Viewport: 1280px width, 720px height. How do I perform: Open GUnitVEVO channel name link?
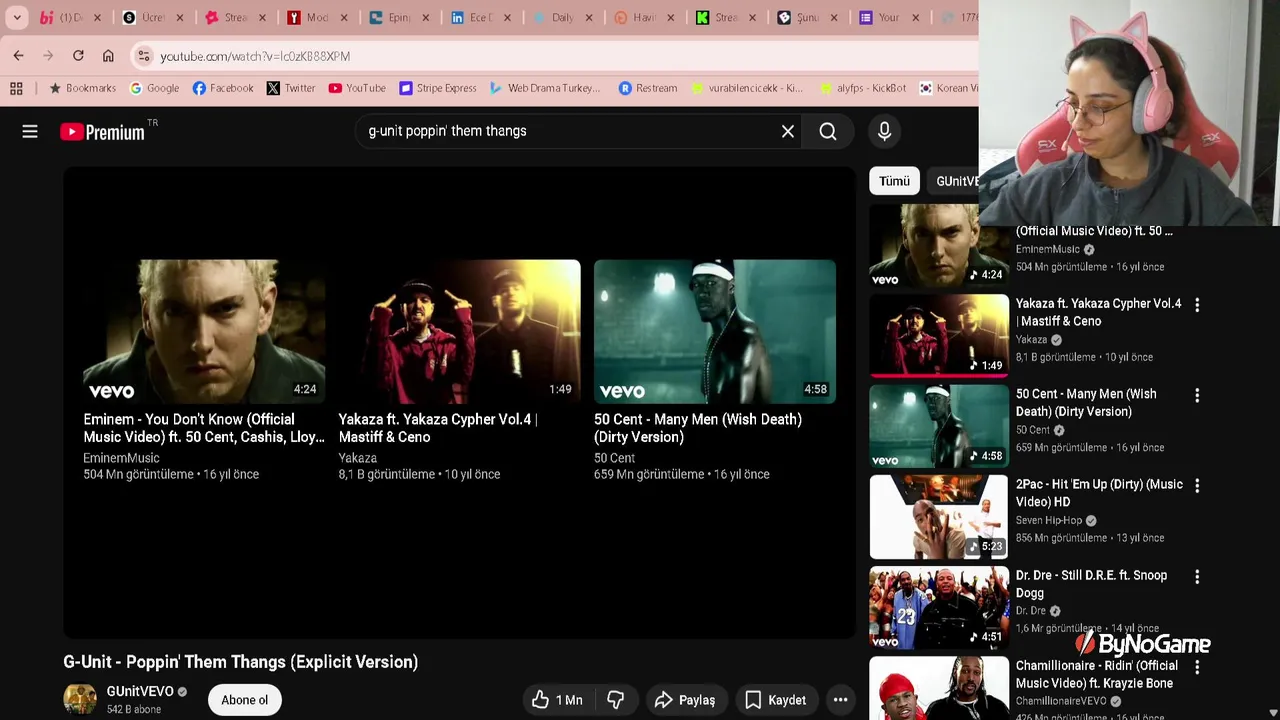point(140,691)
